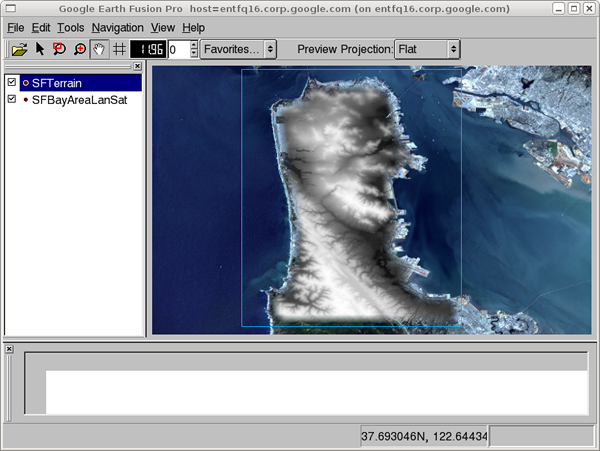Select SFBayAreaLanSat in the layer list
Viewport: 600px width, 451px height.
click(79, 100)
